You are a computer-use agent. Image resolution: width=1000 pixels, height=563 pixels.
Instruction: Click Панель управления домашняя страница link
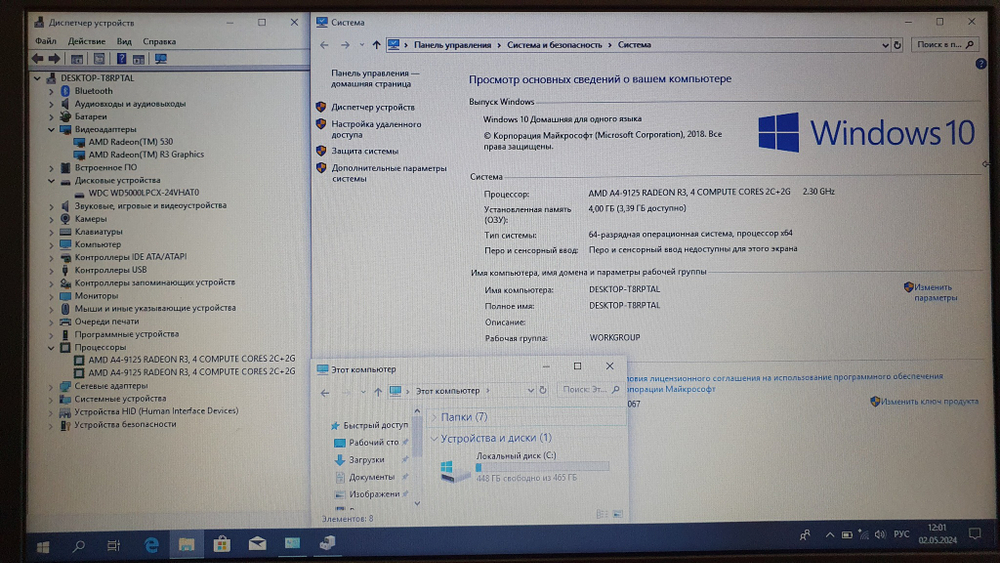click(375, 78)
